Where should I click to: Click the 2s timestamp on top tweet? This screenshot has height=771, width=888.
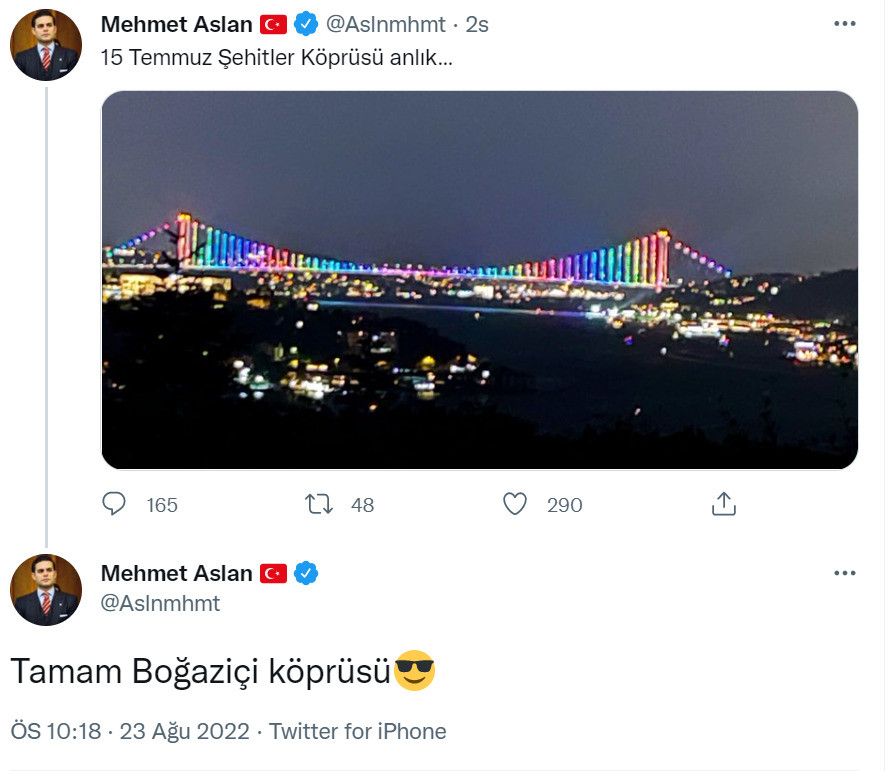tap(477, 25)
